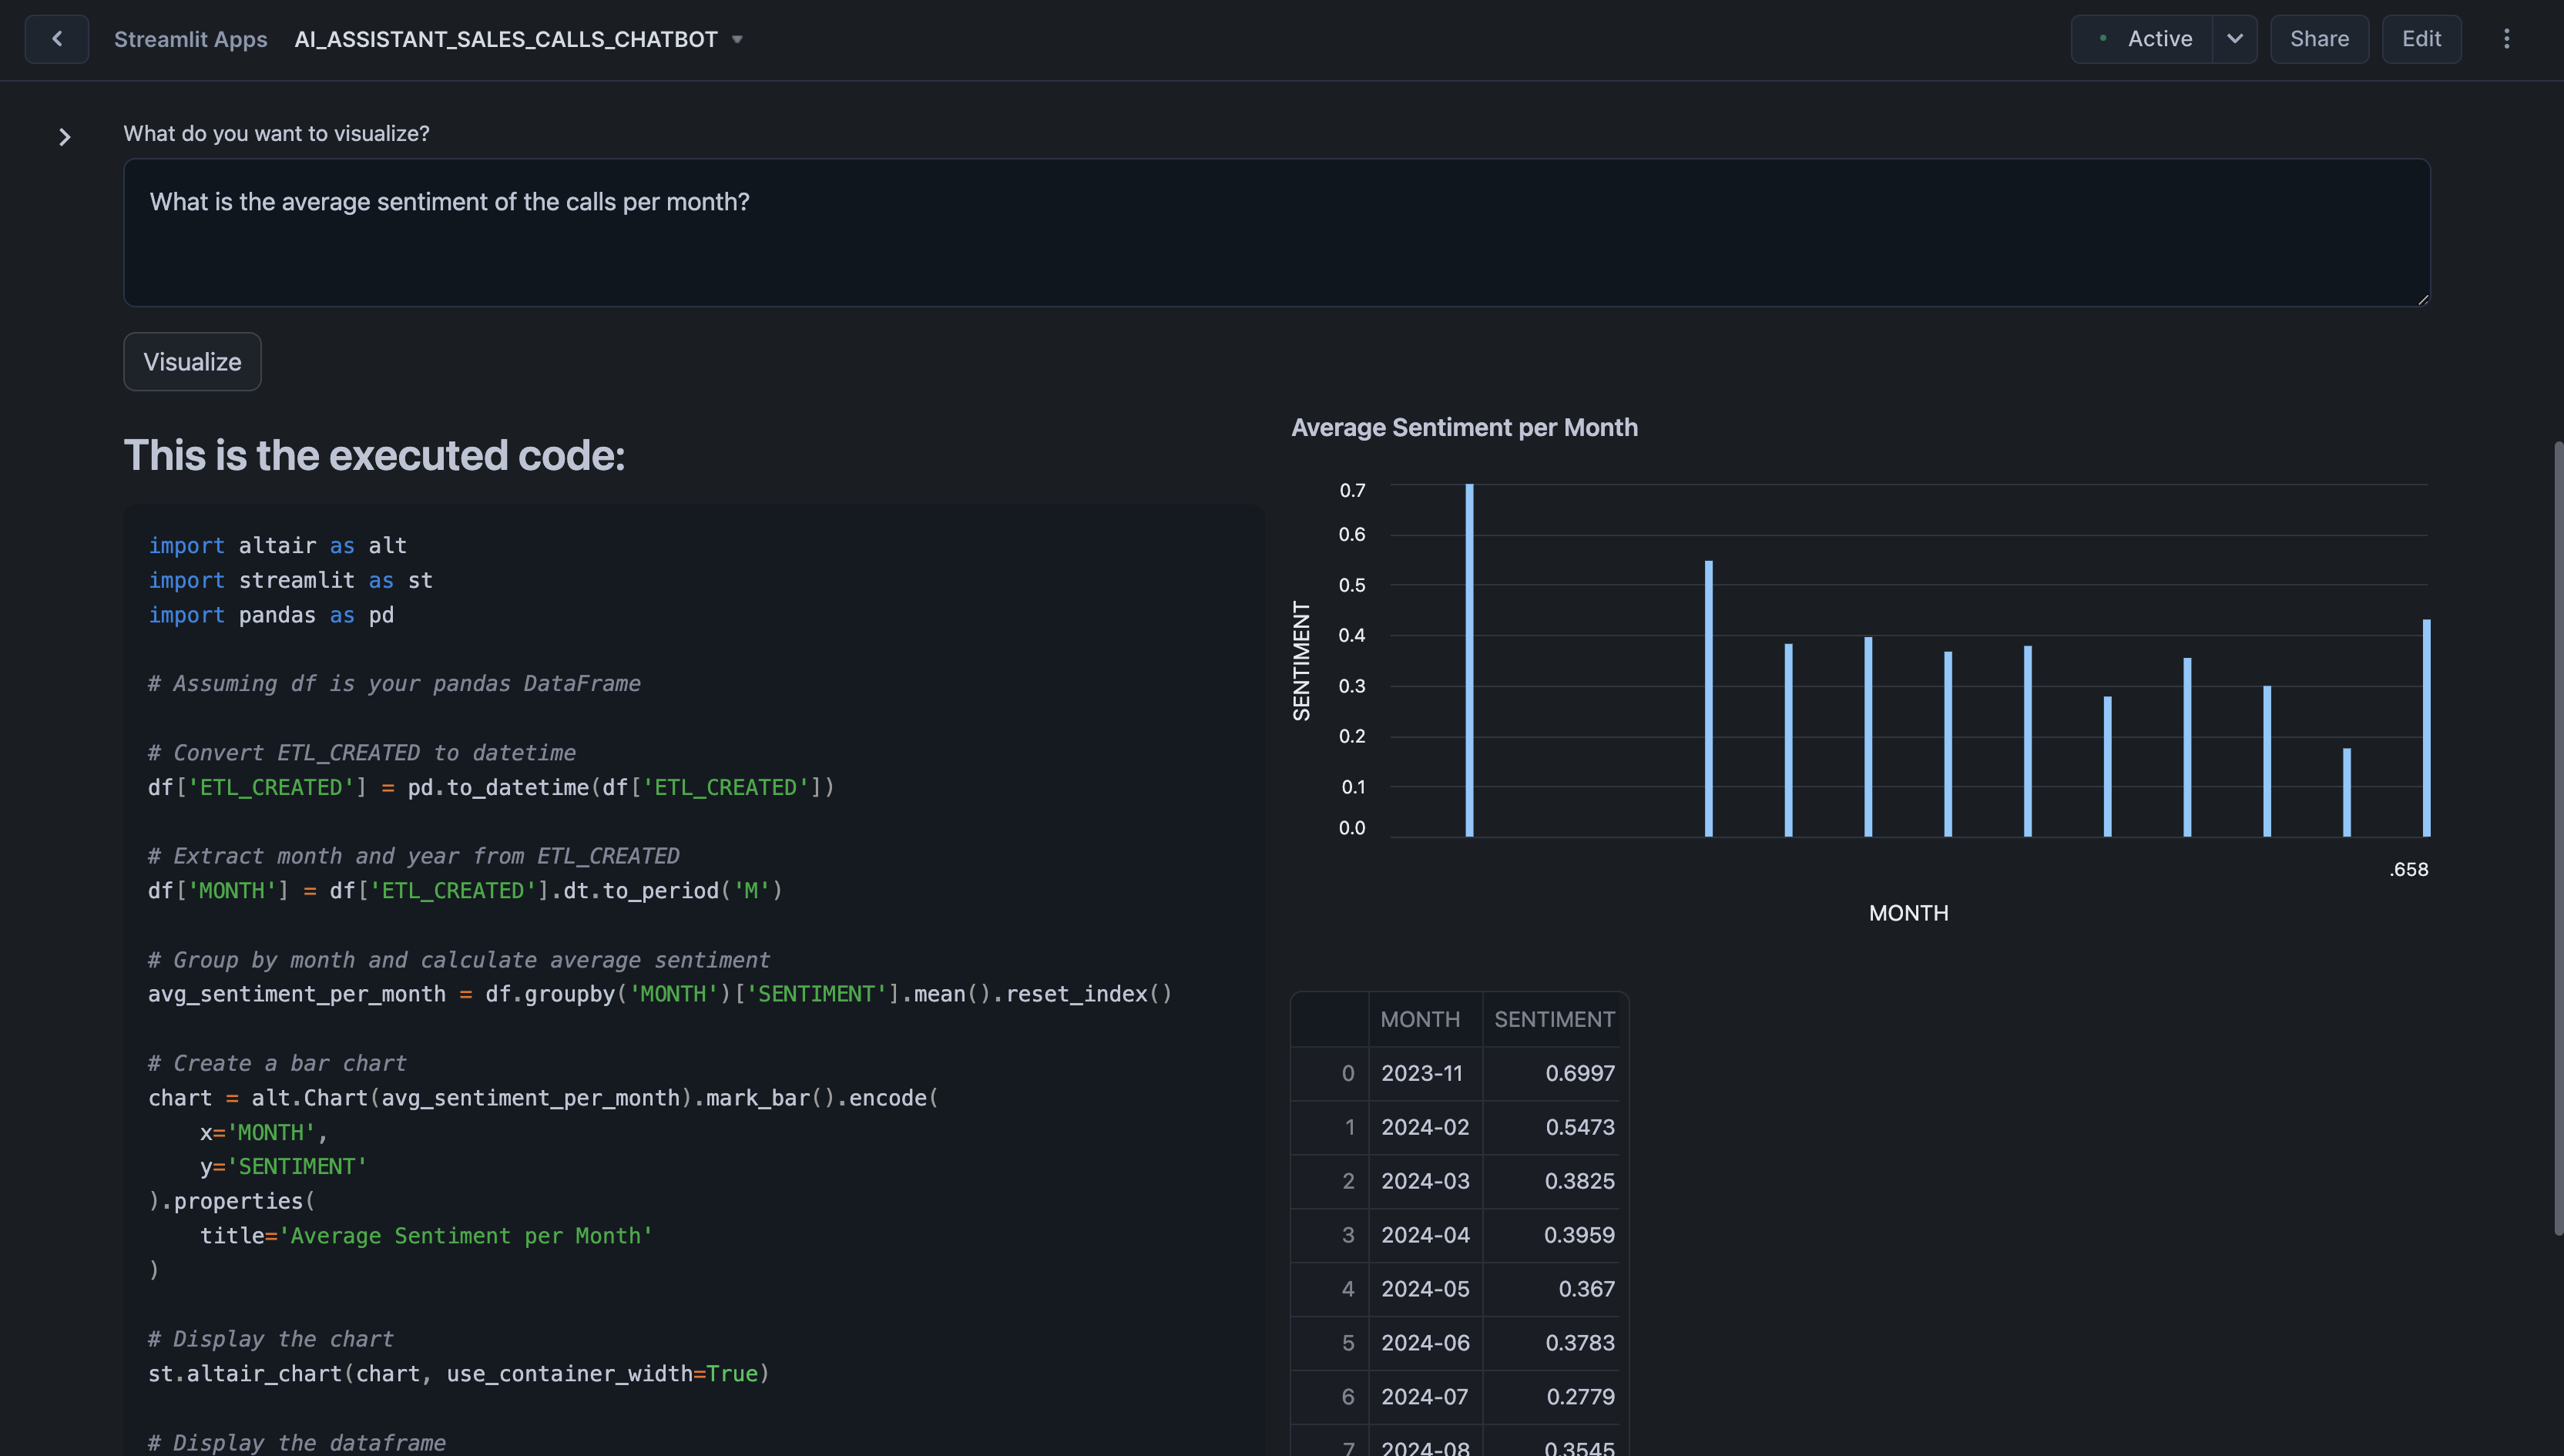
Task: Click into the visualization question text area
Action: 1276,232
